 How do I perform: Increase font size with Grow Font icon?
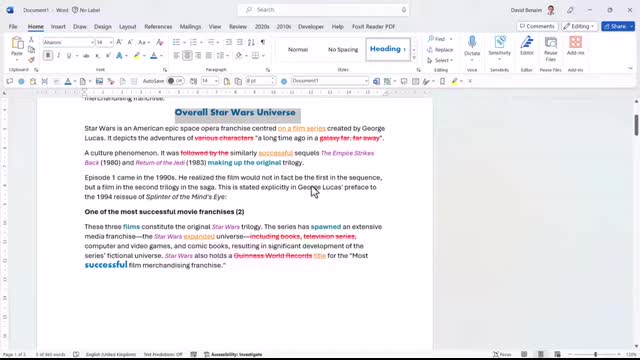[x=119, y=42]
